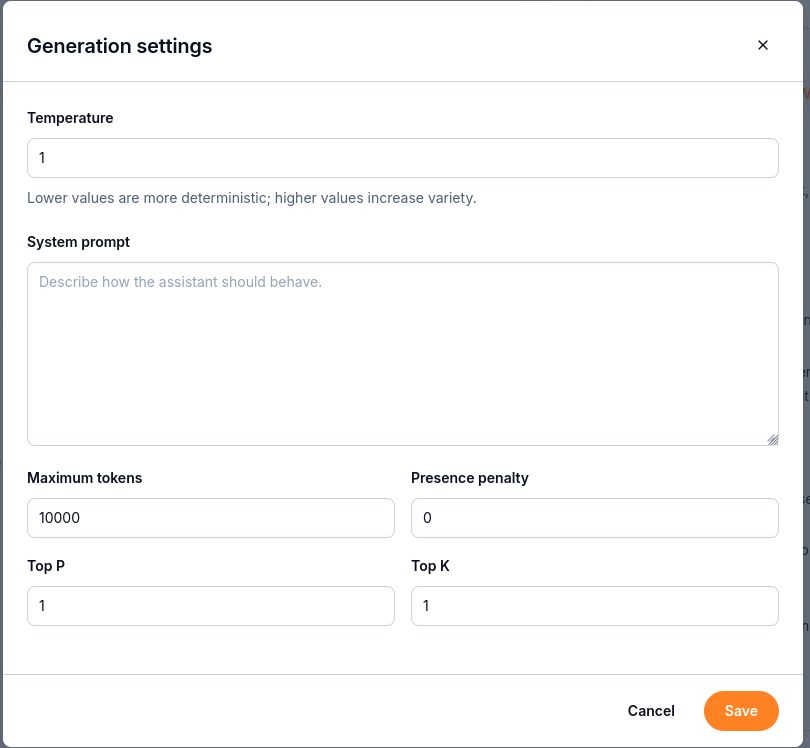Click the Generation settings title
Image resolution: width=810 pixels, height=748 pixels.
click(119, 45)
